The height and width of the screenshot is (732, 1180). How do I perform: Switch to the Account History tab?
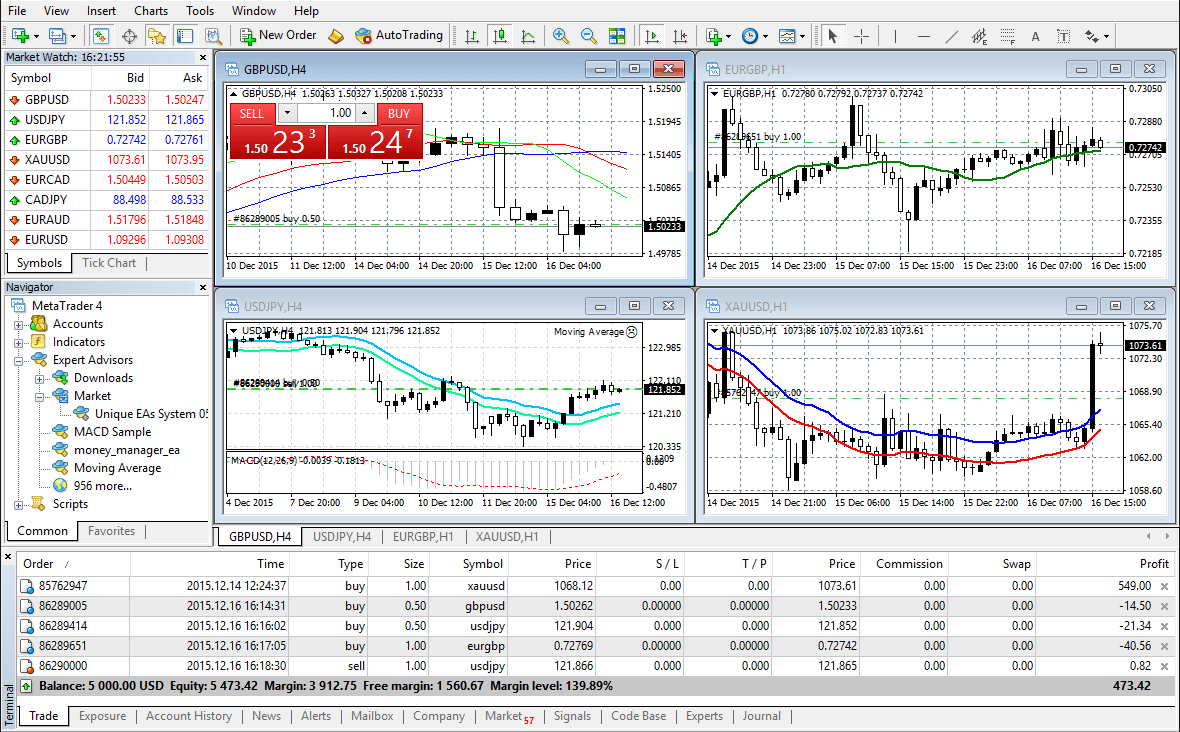click(188, 716)
